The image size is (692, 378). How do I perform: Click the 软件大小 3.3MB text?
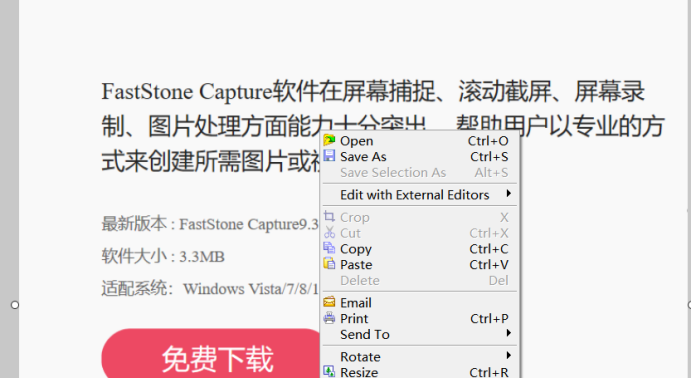[x=163, y=256]
